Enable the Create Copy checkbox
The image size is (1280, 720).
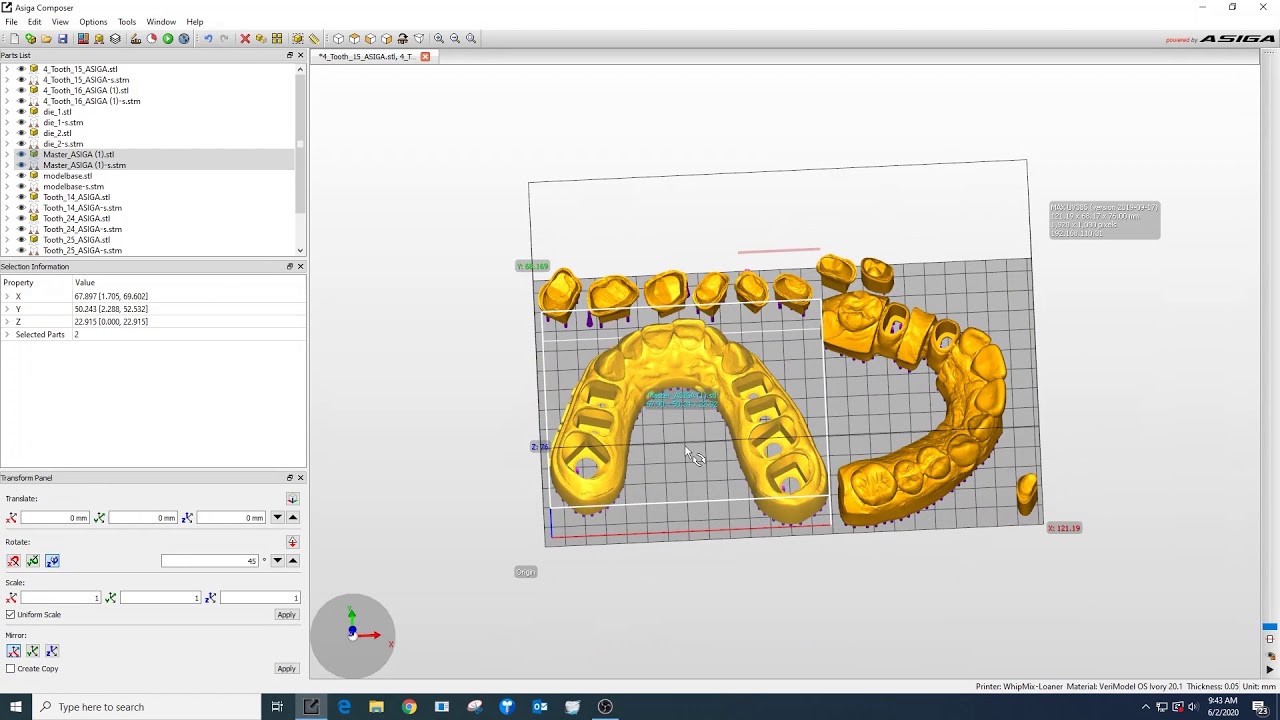(11, 669)
